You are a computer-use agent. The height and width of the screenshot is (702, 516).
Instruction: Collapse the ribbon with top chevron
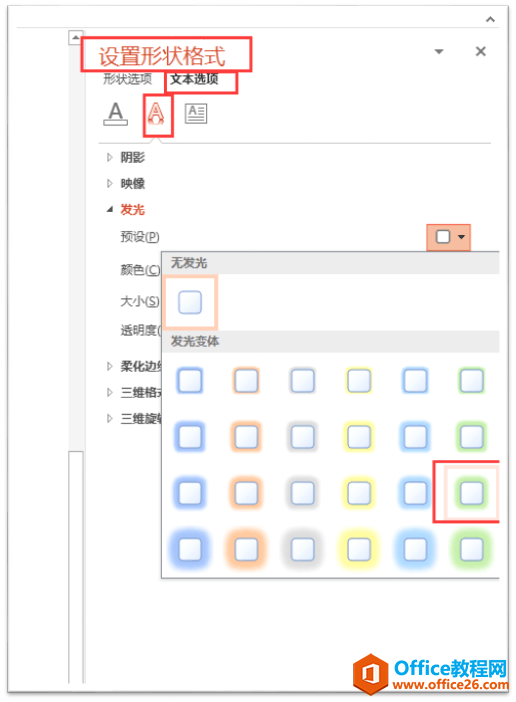(x=490, y=19)
